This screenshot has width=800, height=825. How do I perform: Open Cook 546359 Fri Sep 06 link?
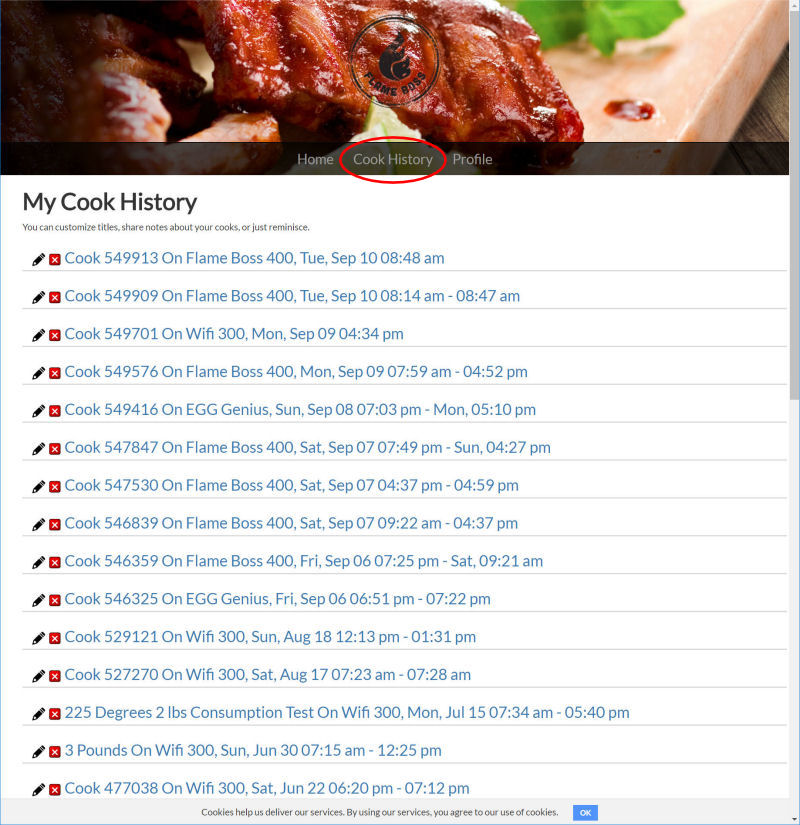pos(304,561)
